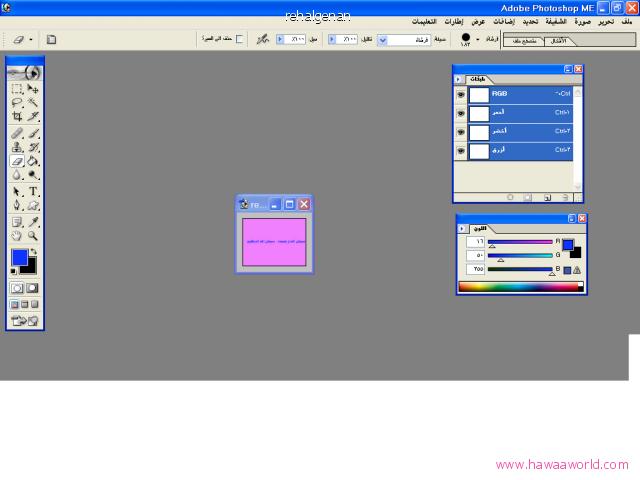Hide the RGB channel eye icon
Image resolution: width=640 pixels, height=480 pixels.
[461, 94]
